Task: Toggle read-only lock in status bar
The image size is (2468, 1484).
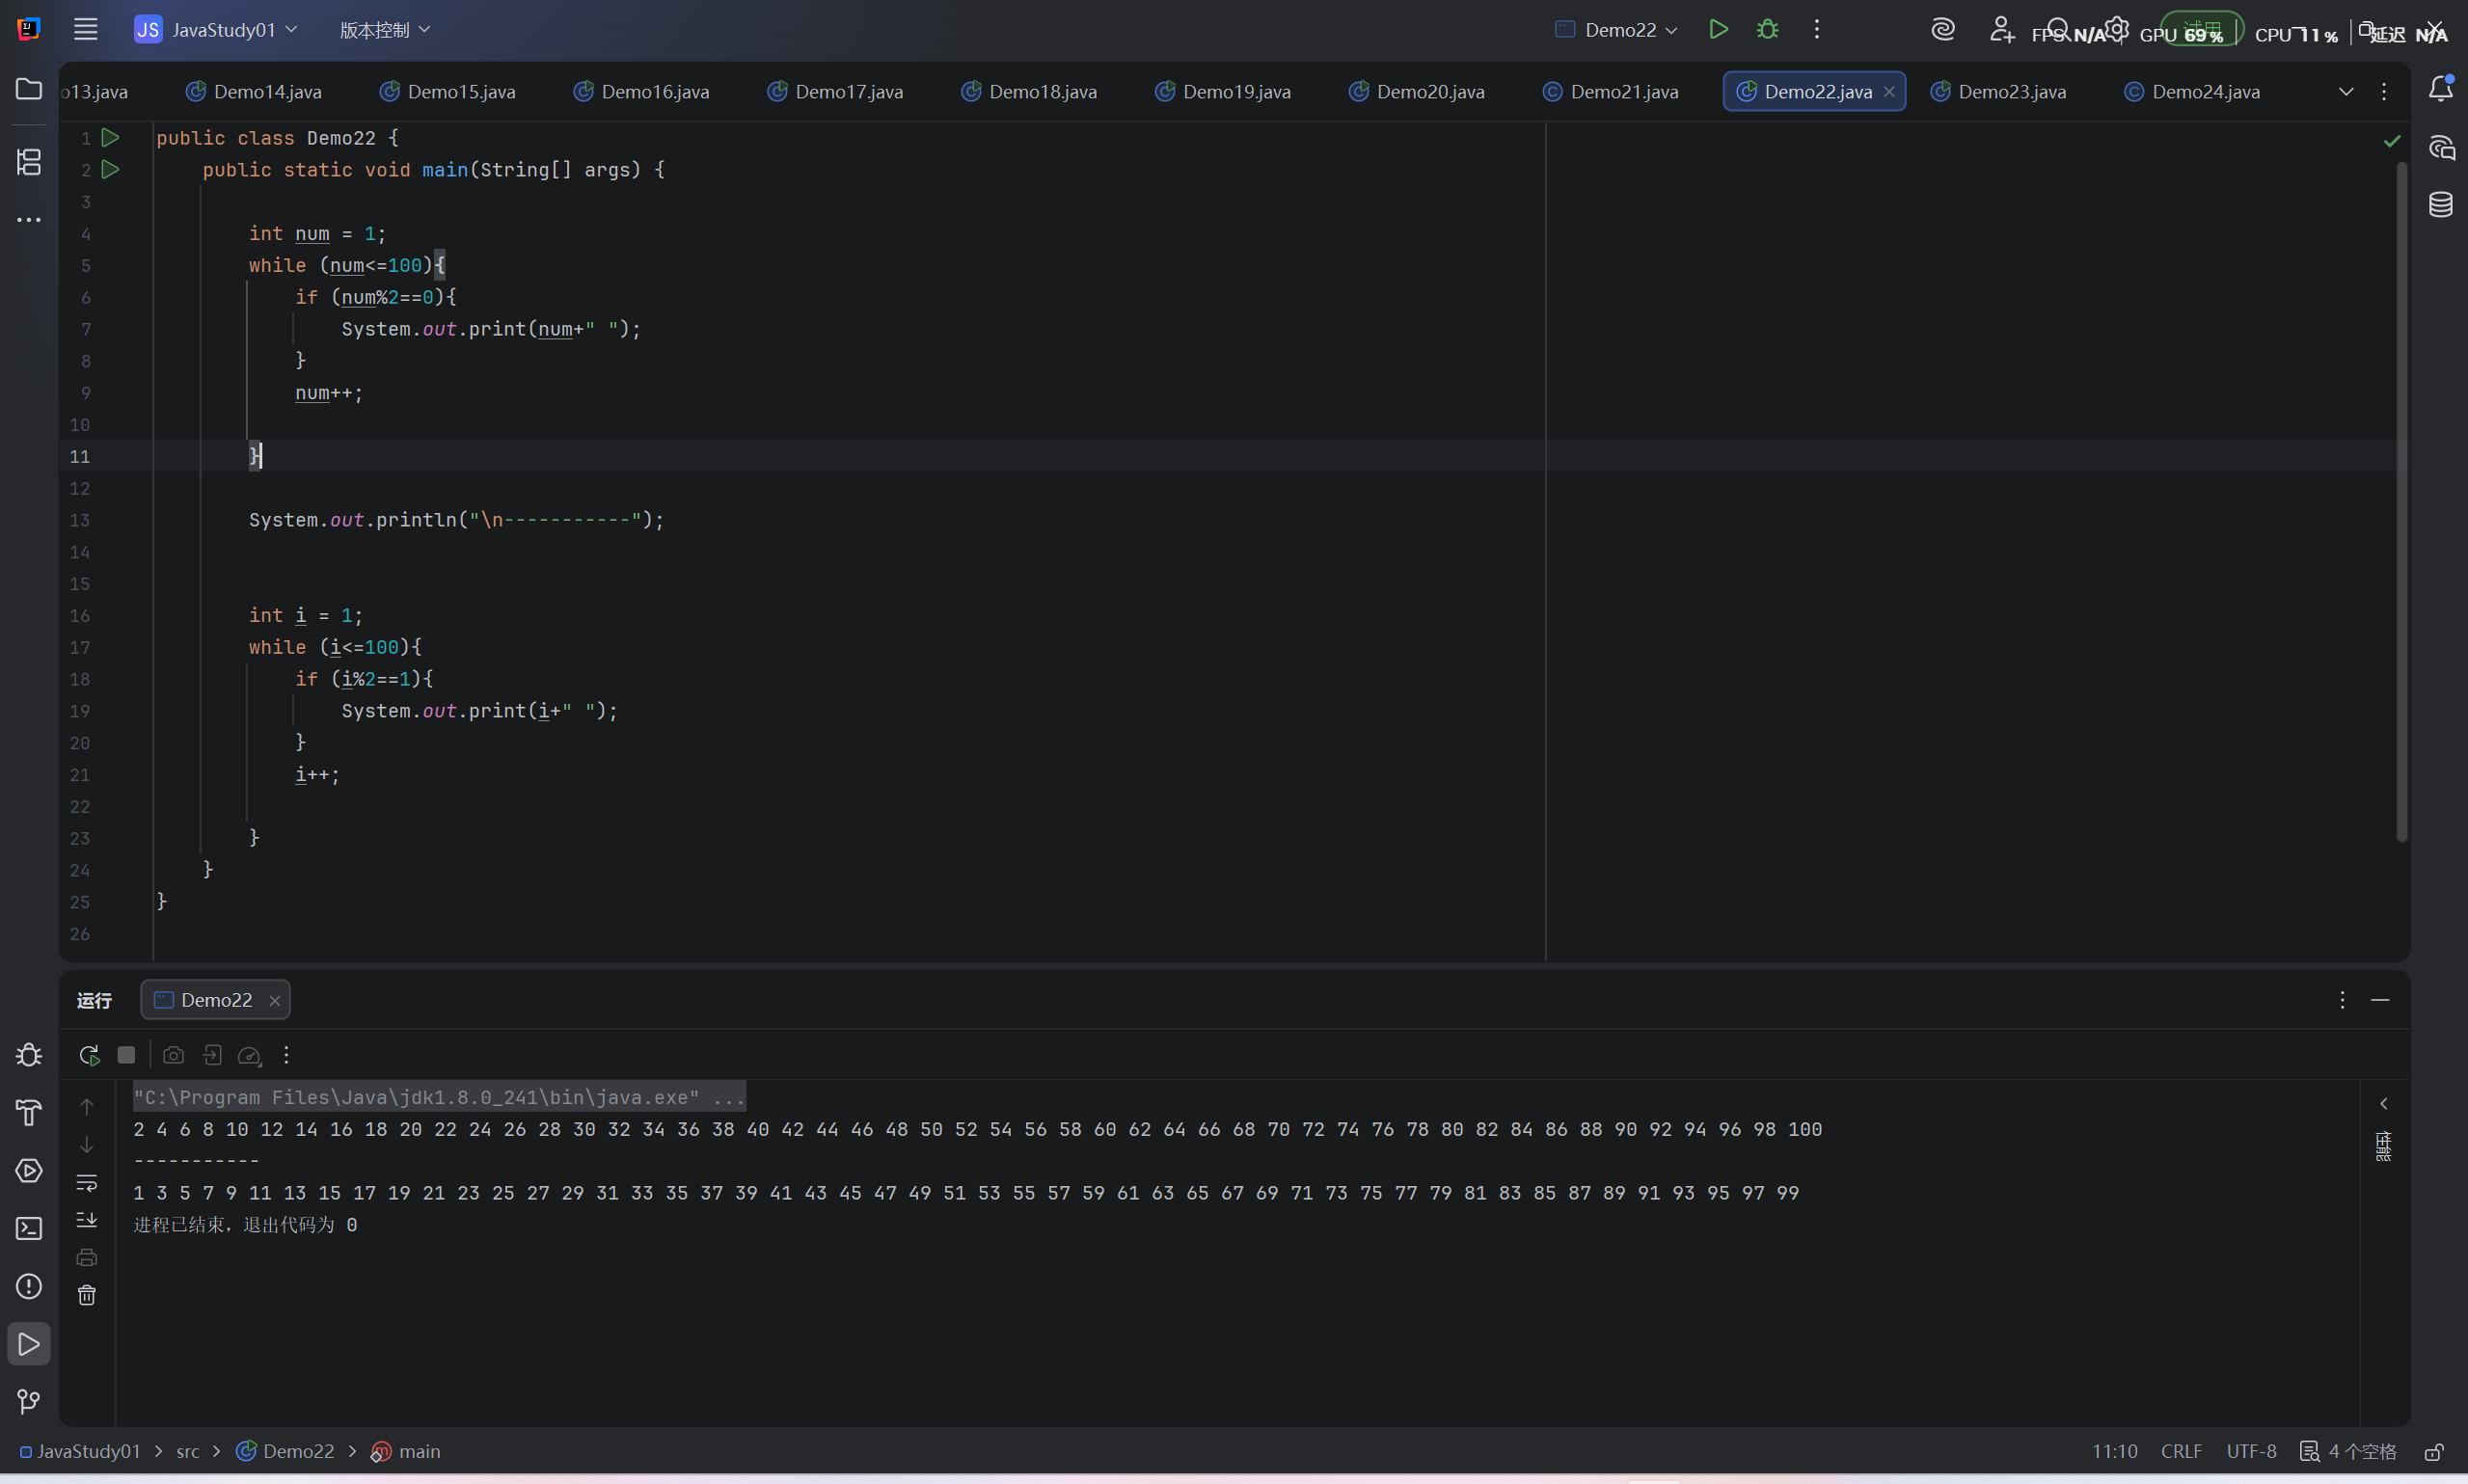Action: 2435,1451
